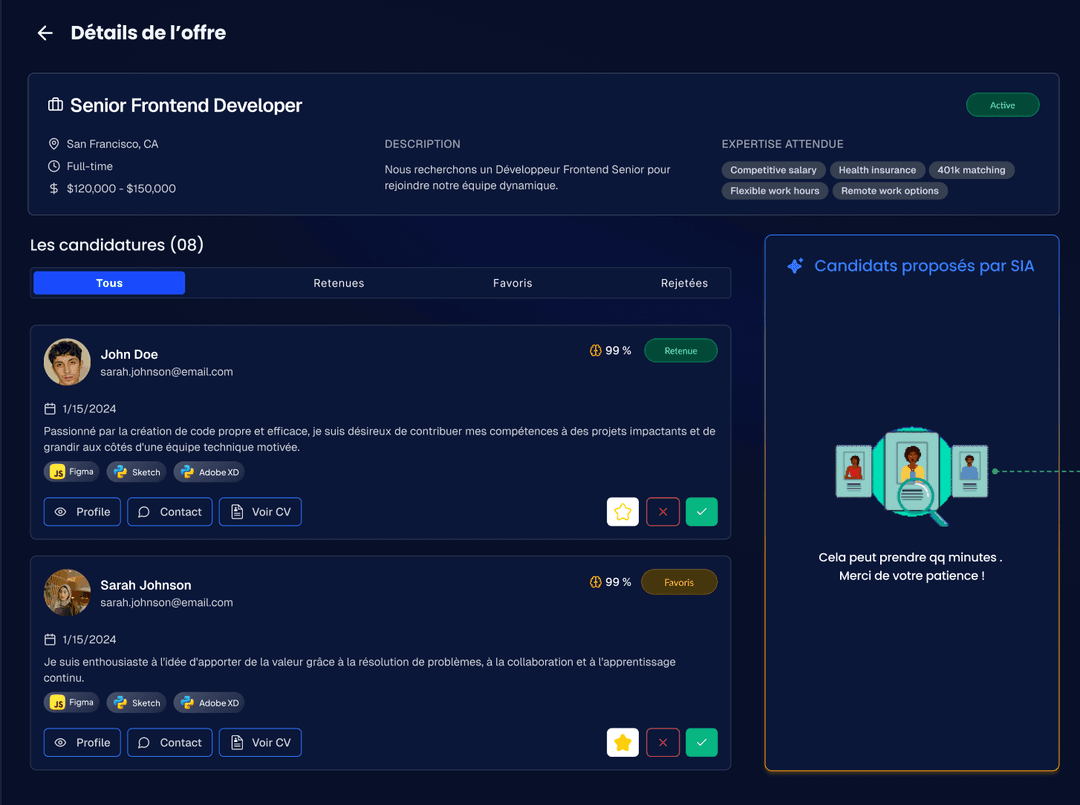Click the briefcase icon beside Senior Frontend Developer
Image resolution: width=1080 pixels, height=805 pixels.
coord(56,105)
